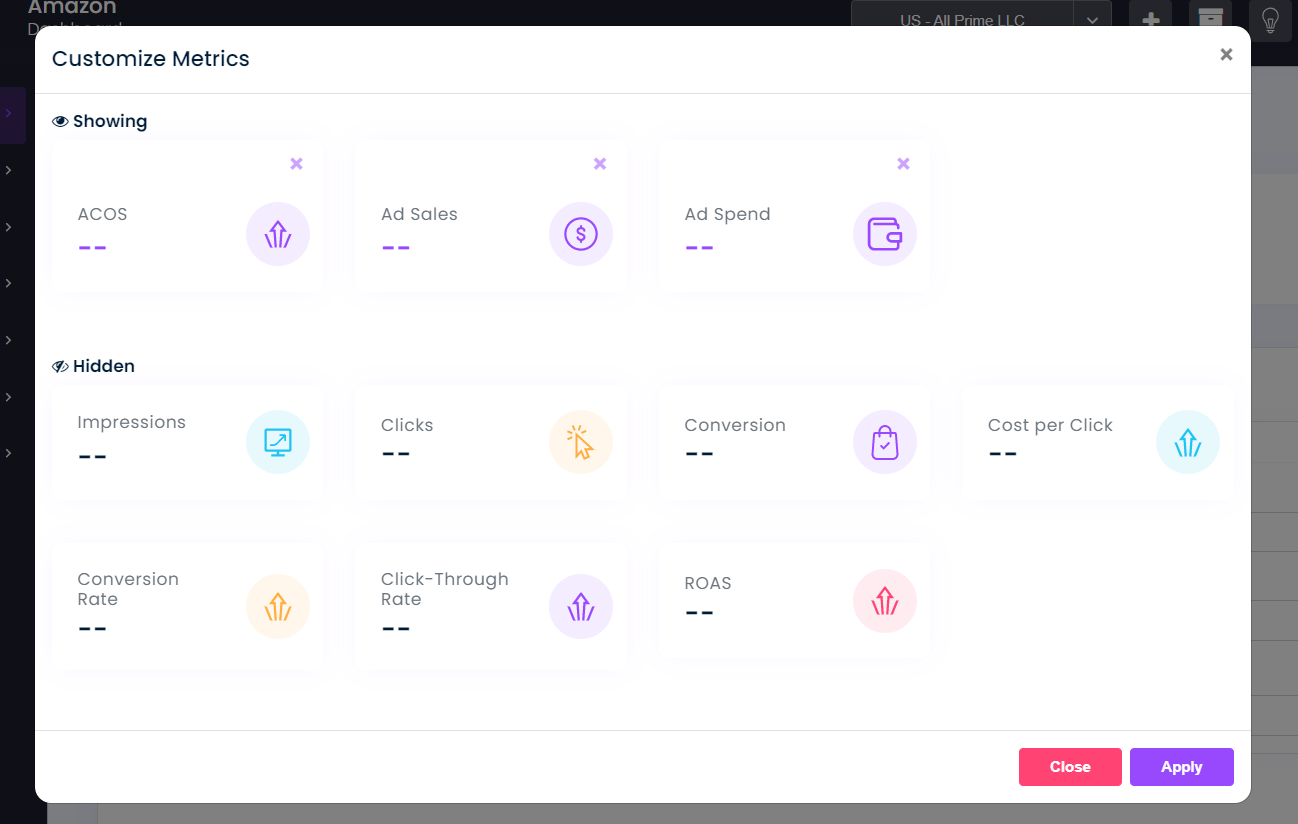Remove Ad Sales from showing metrics
The height and width of the screenshot is (824, 1298).
point(600,164)
